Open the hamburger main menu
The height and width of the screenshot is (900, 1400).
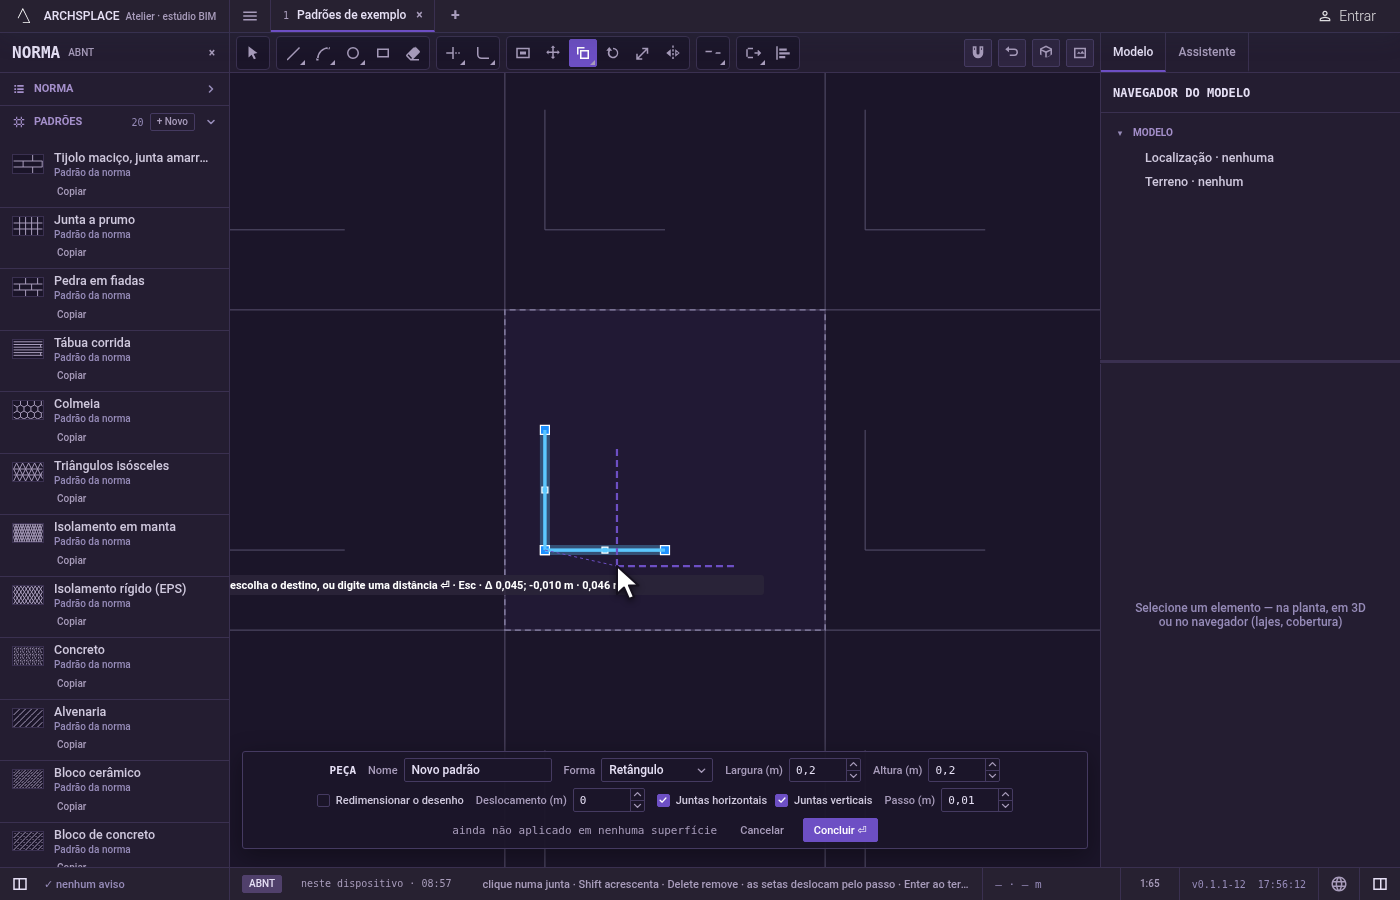pyautogui.click(x=250, y=16)
